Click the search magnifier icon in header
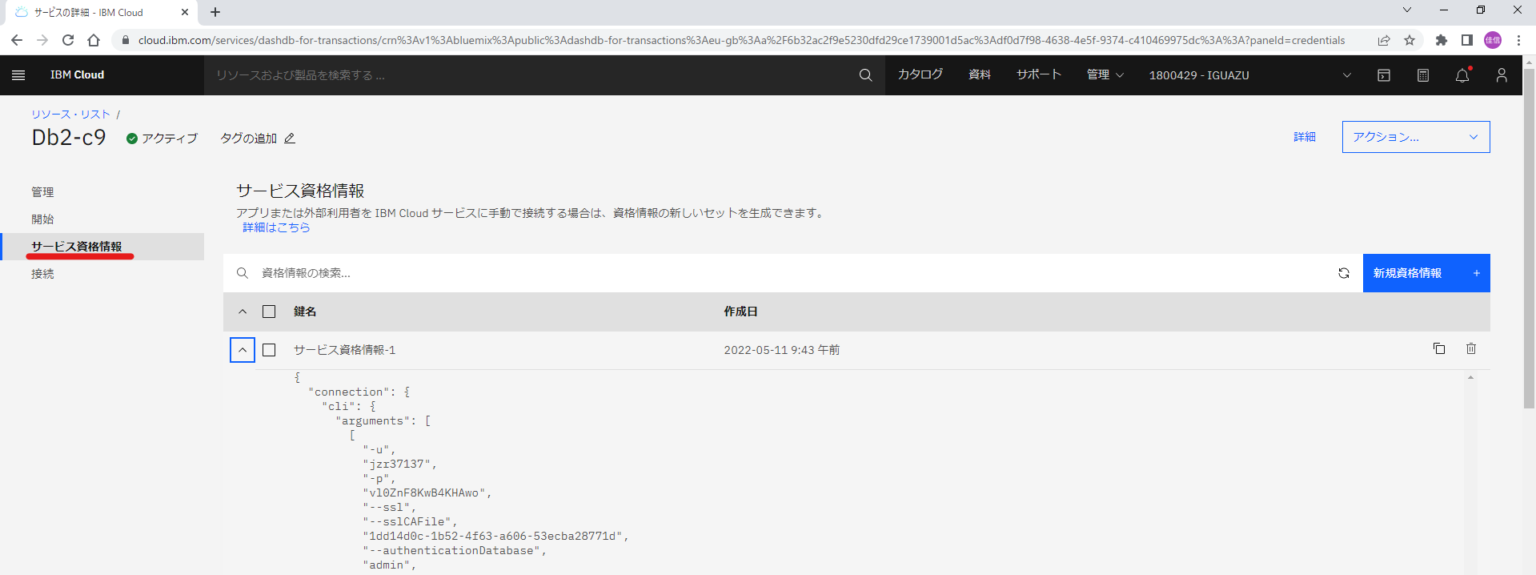 (865, 75)
